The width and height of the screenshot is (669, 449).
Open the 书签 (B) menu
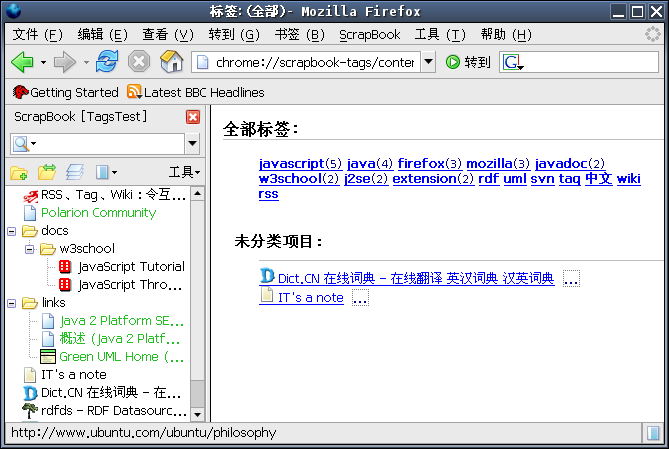[300, 35]
